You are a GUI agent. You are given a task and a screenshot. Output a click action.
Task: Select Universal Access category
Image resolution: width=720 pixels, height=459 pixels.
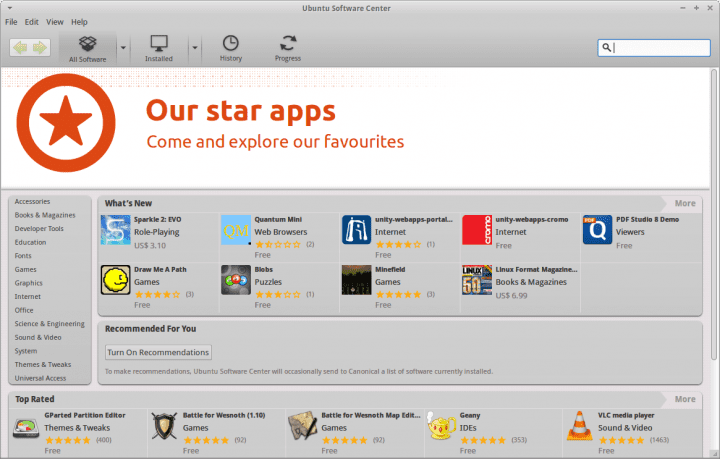pyautogui.click(x=40, y=378)
